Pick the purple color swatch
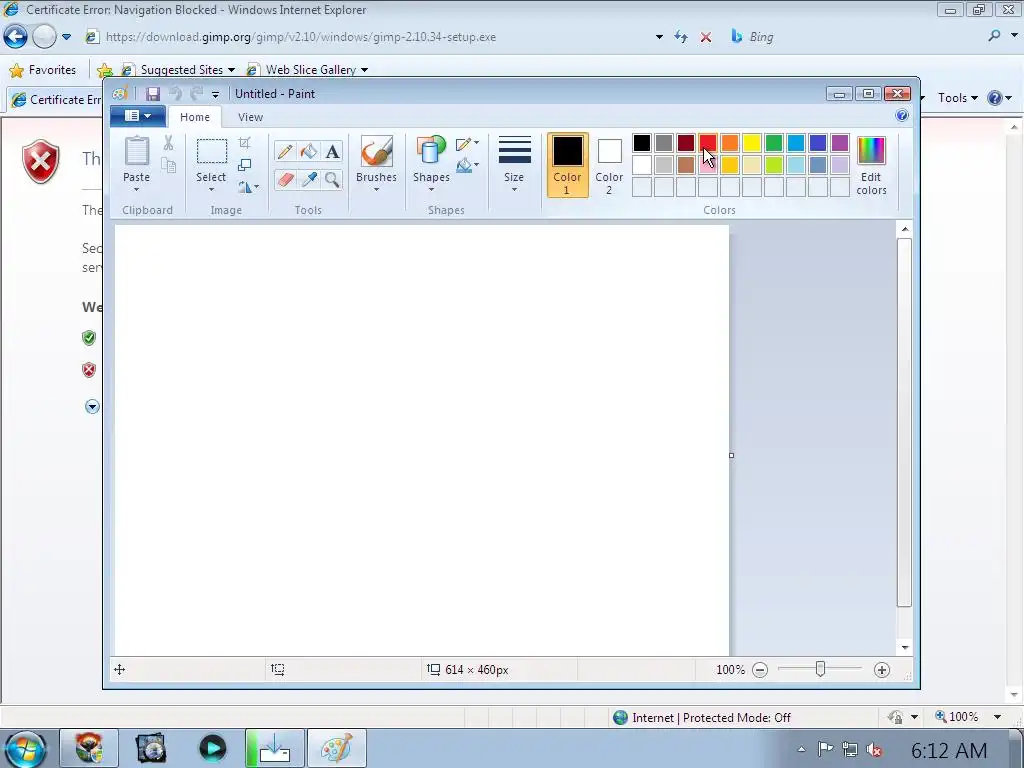1024x768 pixels. (x=840, y=142)
